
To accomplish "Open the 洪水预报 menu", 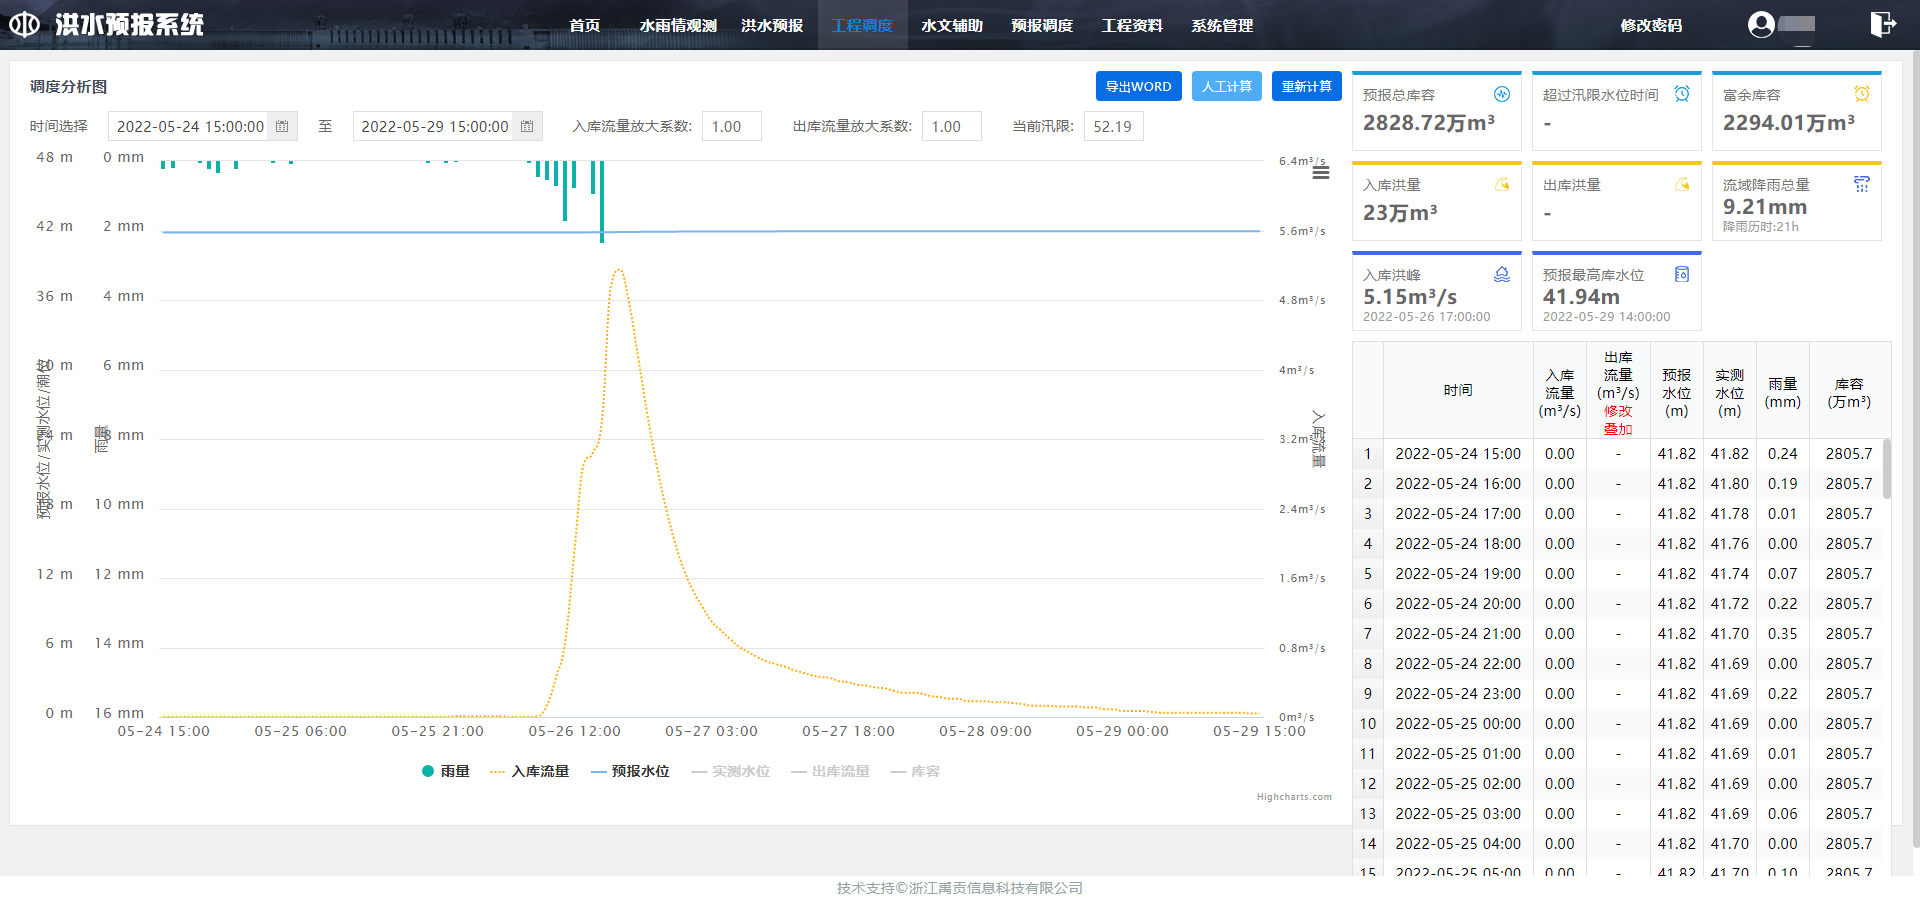I will pyautogui.click(x=772, y=25).
